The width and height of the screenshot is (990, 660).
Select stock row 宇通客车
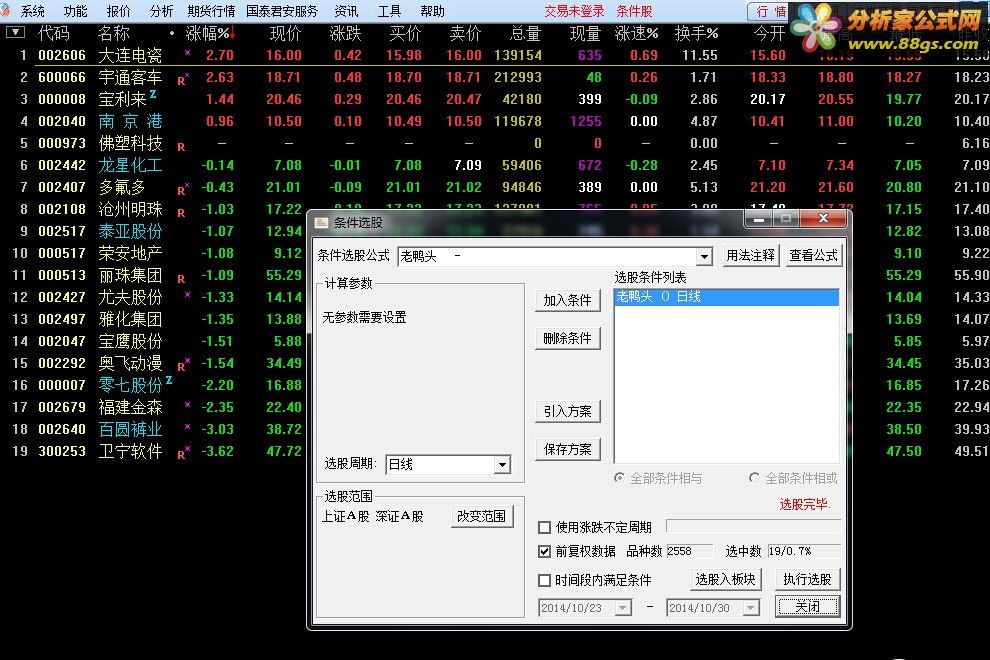[495, 77]
